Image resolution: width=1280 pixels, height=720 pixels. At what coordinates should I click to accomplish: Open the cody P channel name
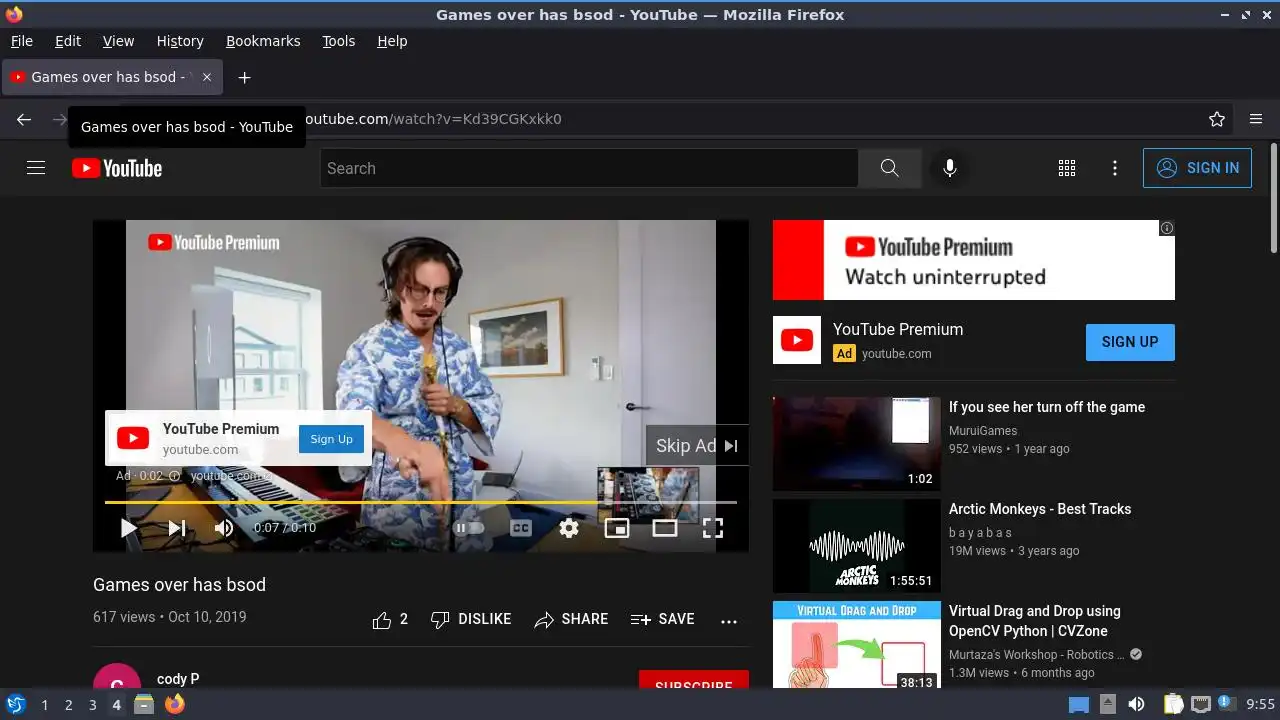click(178, 679)
